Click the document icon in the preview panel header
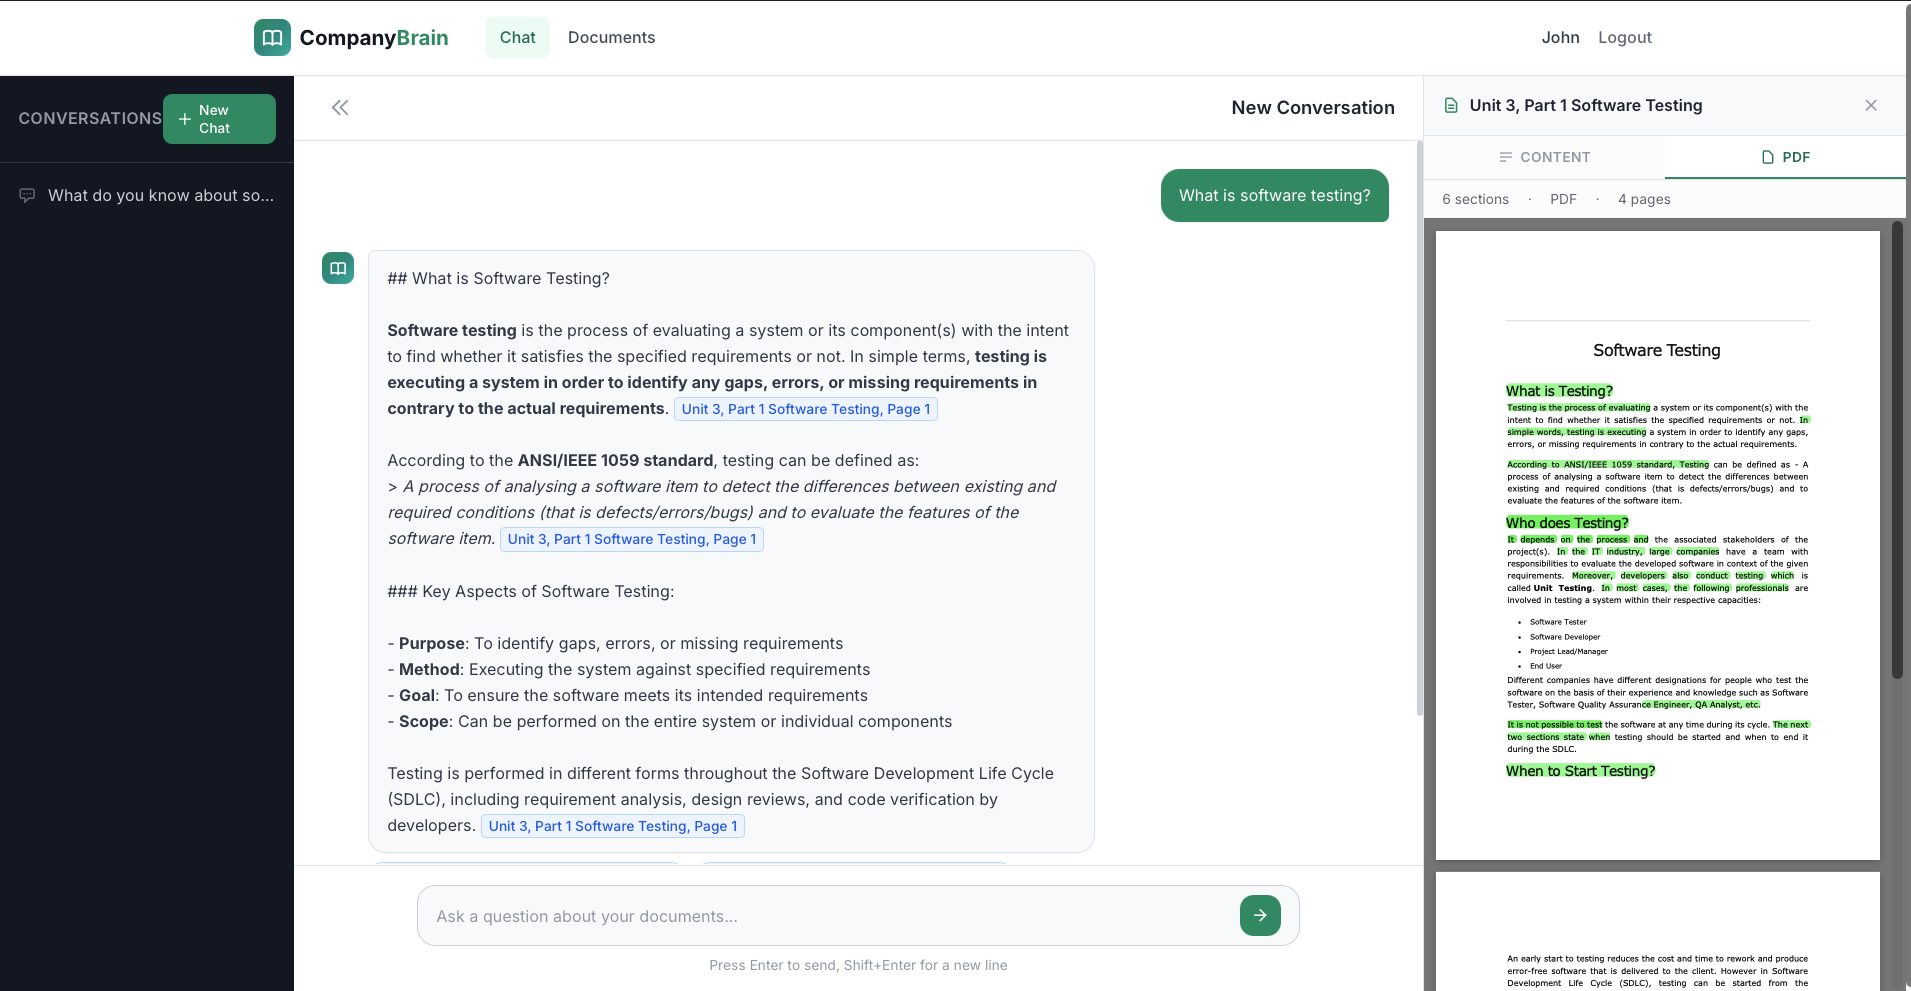 click(1451, 105)
